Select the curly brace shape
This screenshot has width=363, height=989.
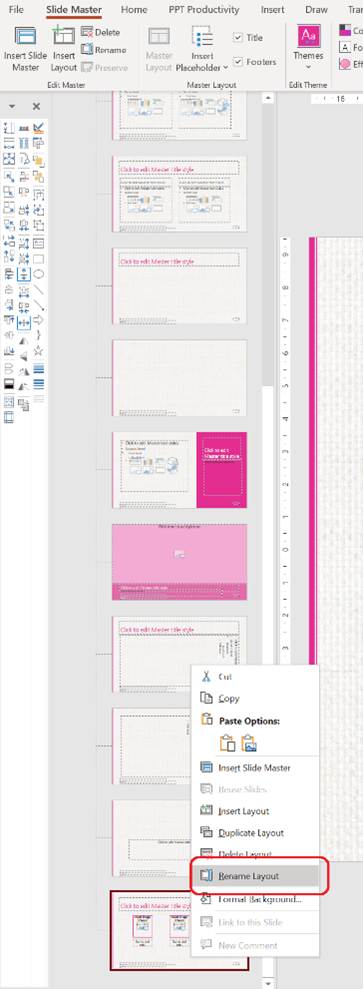tap(38, 335)
